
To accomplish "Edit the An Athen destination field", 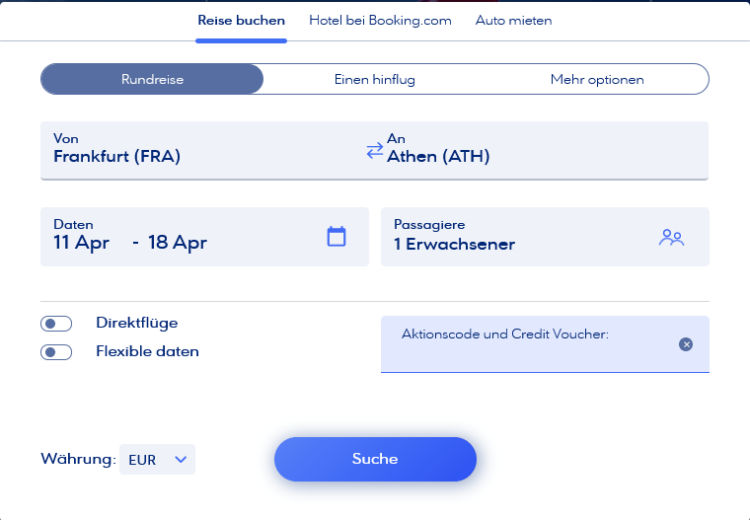I will tap(540, 150).
